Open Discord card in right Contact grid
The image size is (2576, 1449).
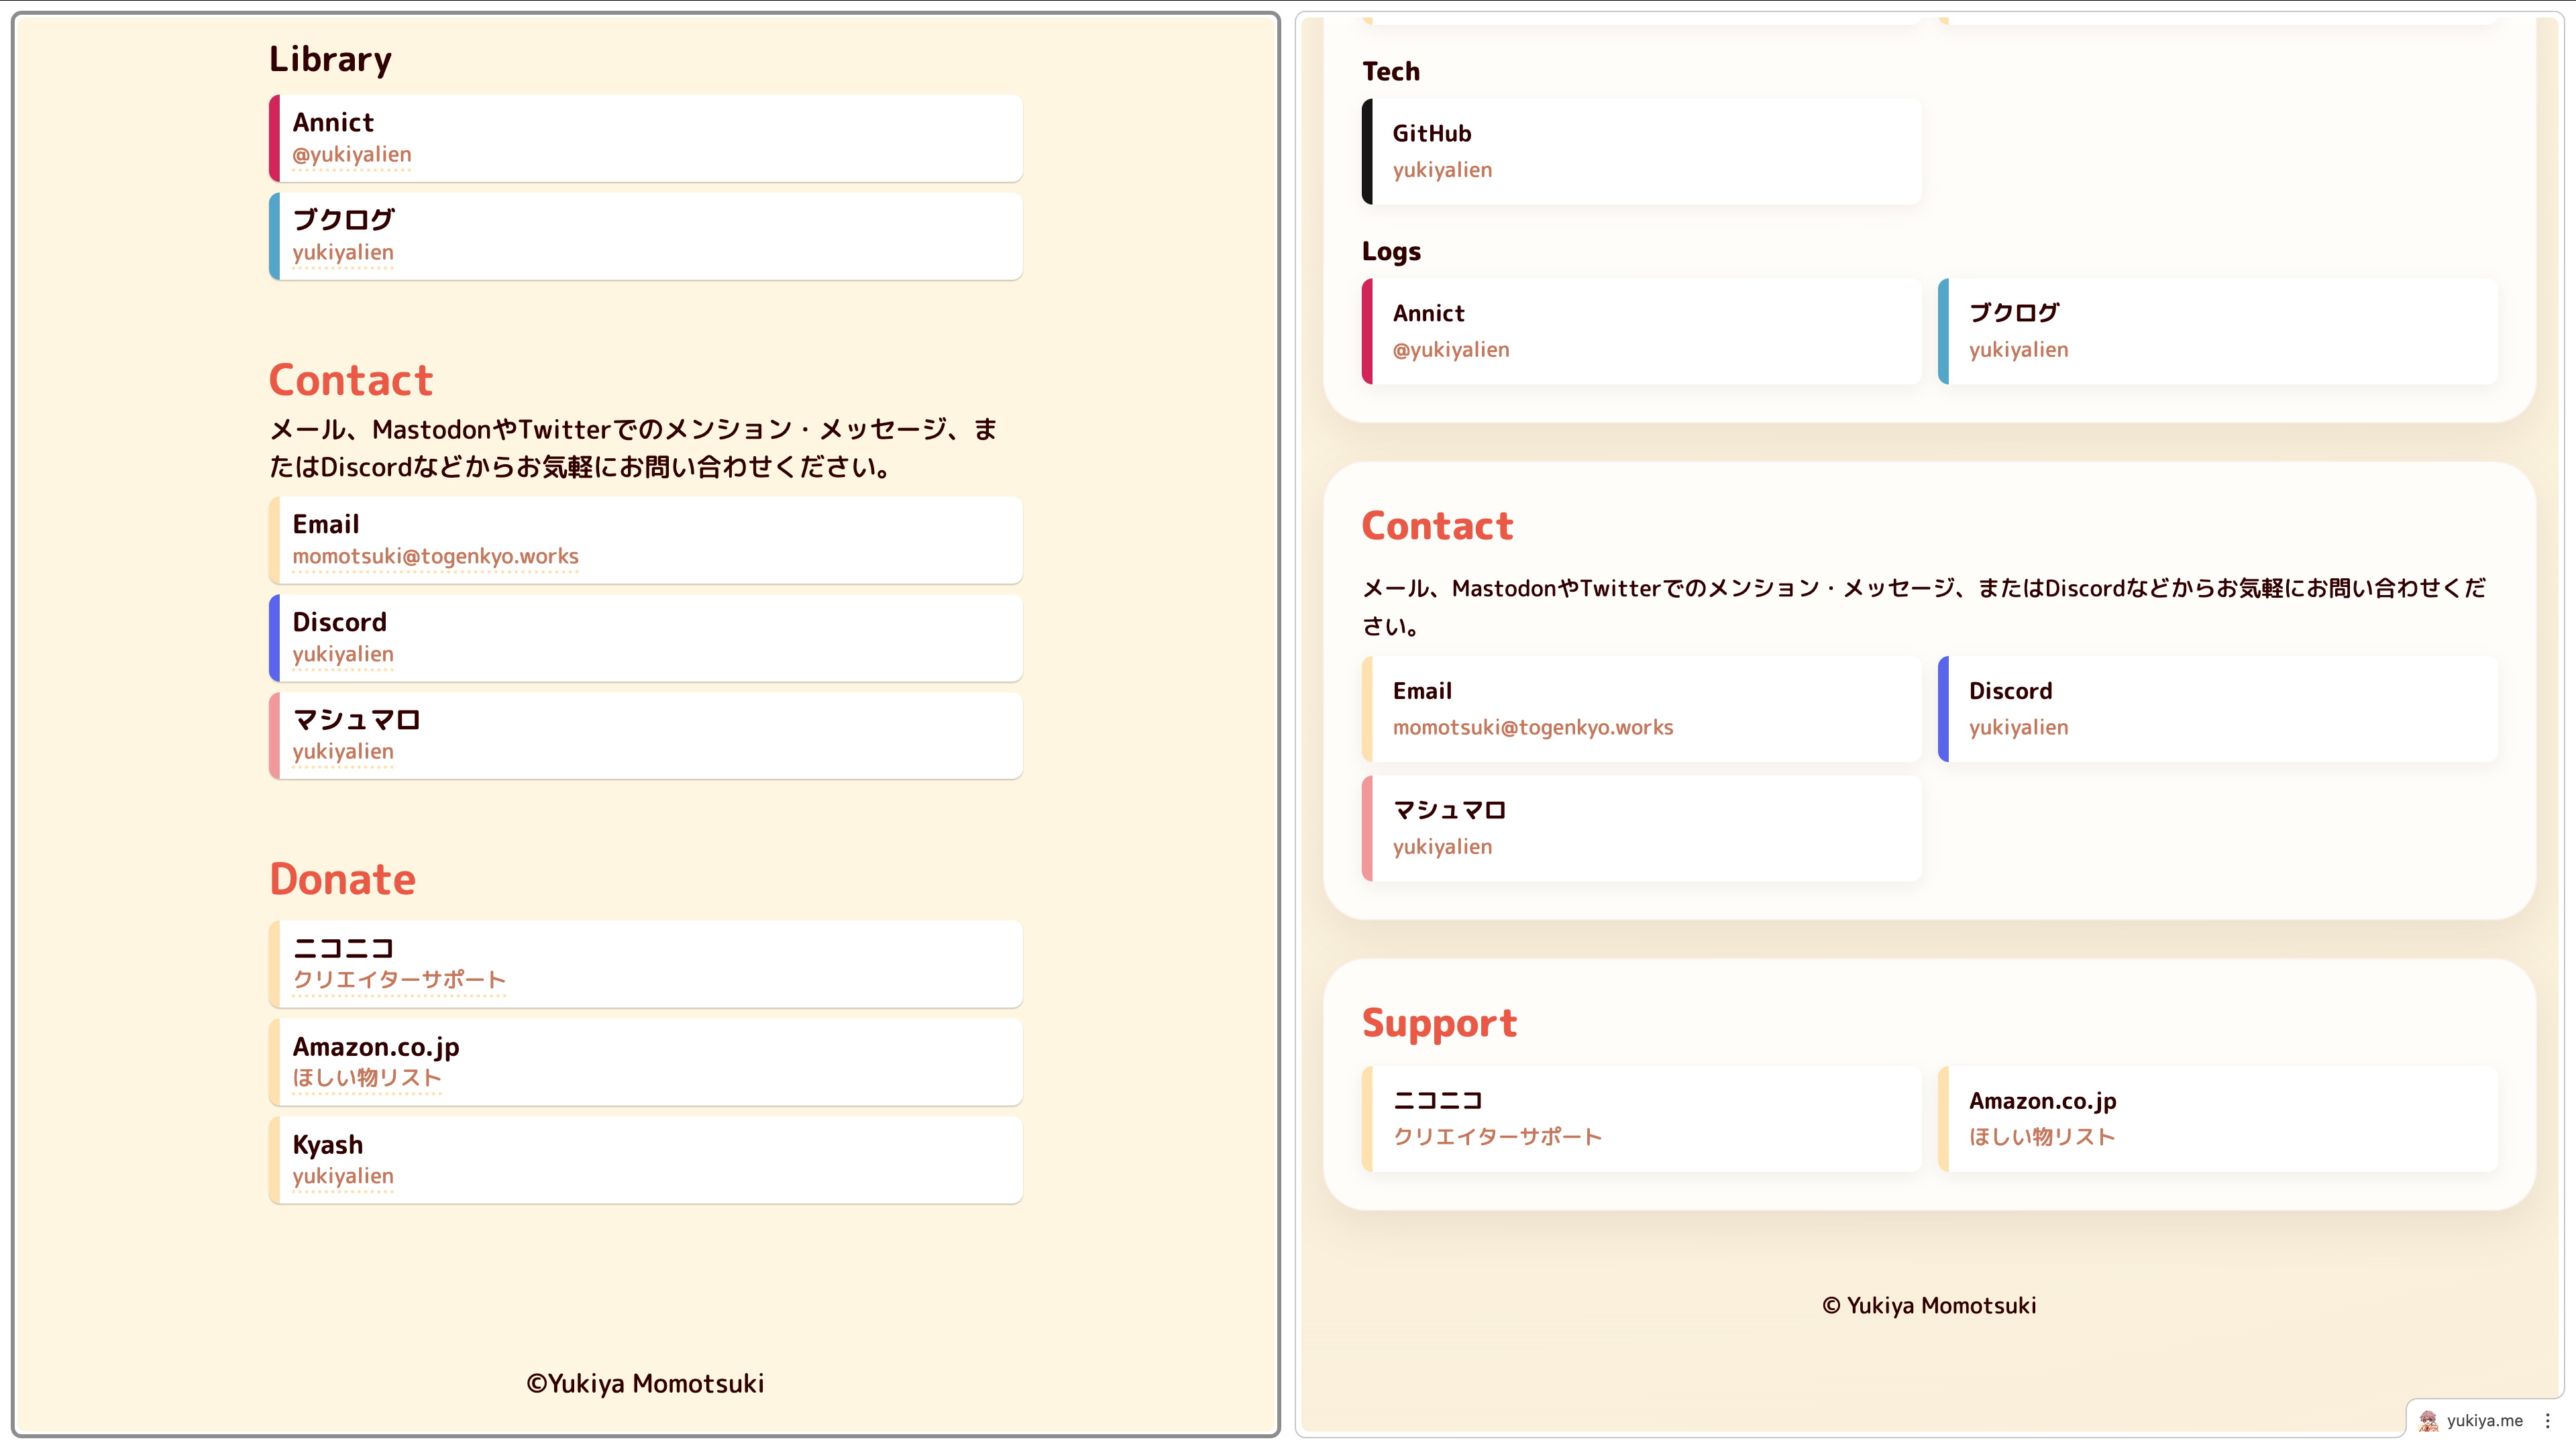[2216, 709]
